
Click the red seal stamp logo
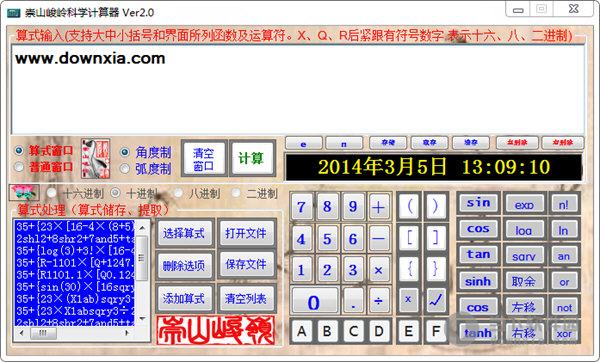(216, 330)
